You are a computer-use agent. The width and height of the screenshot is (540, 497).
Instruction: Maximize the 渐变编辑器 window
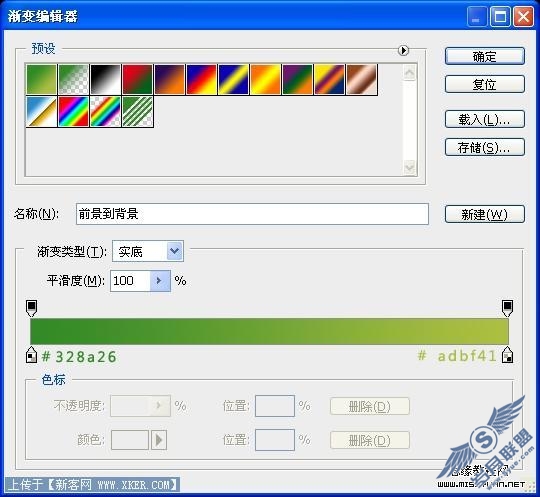(x=500, y=17)
